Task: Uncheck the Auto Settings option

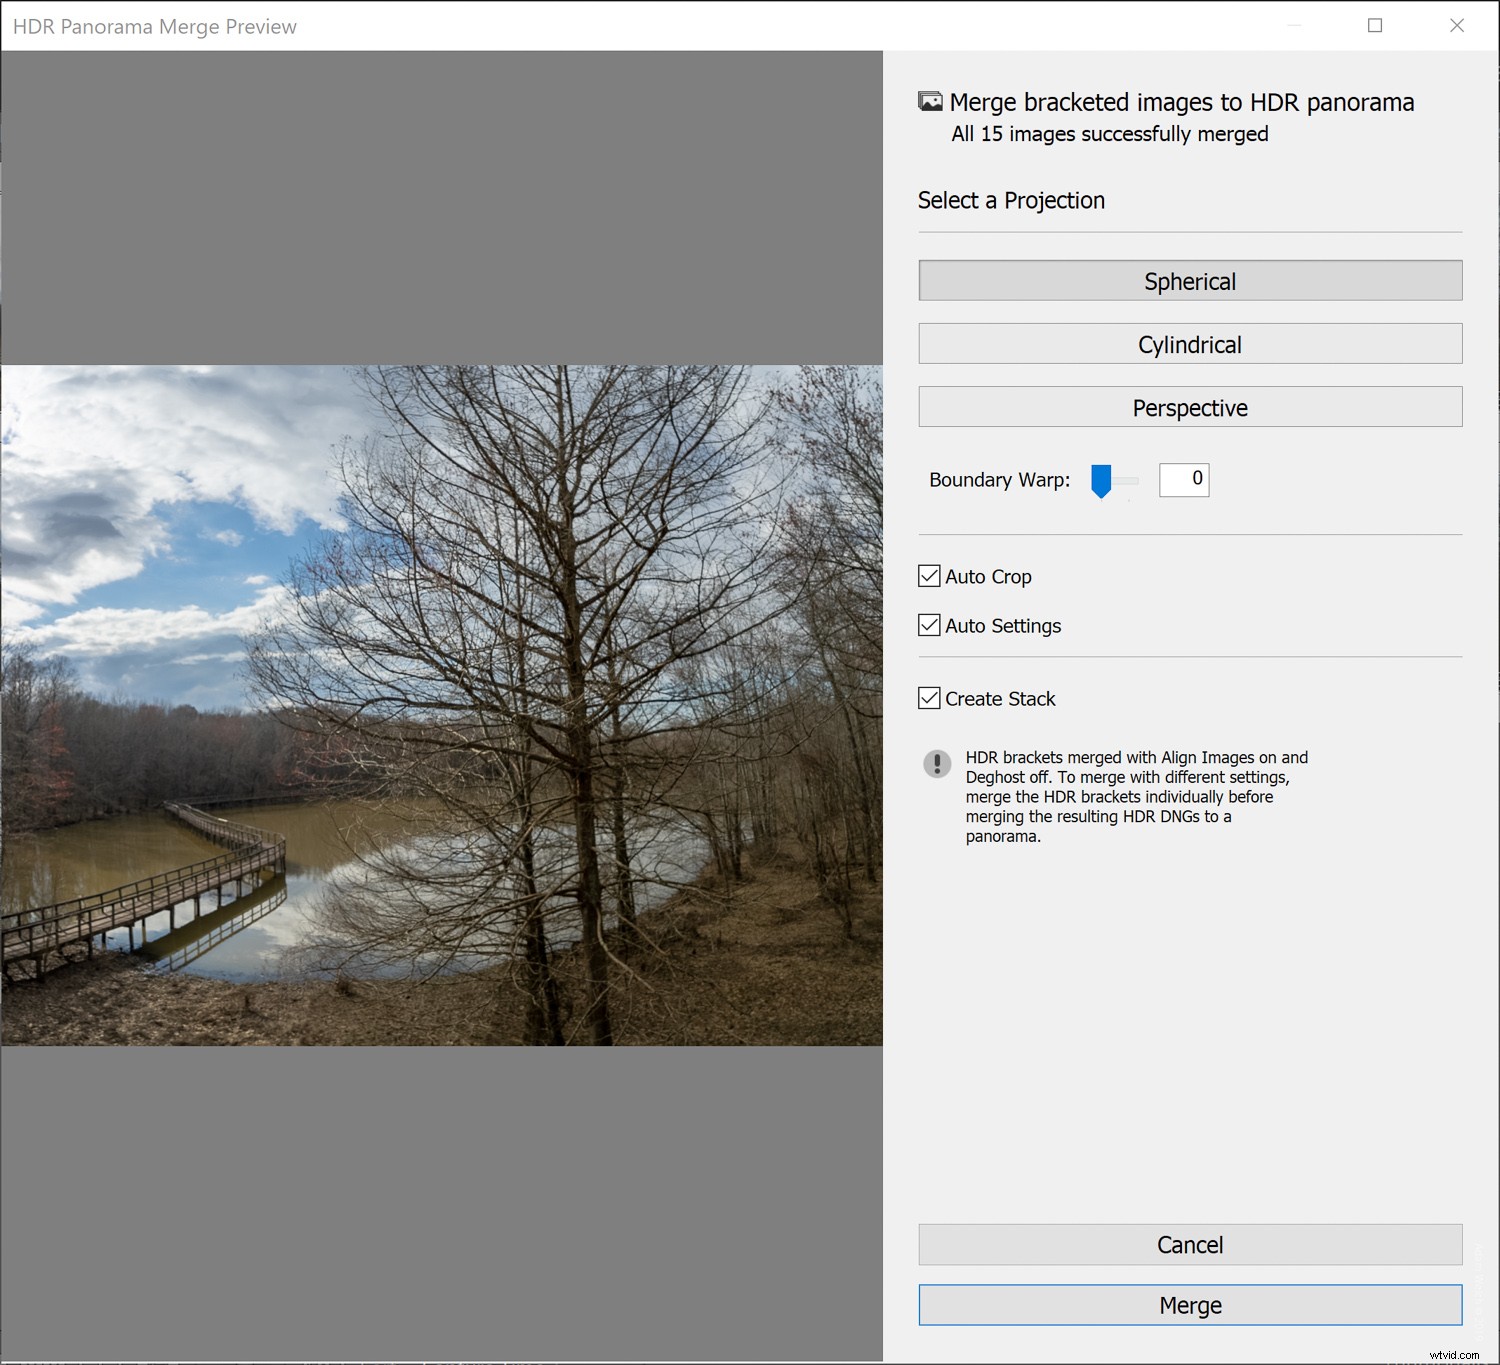Action: pos(928,625)
